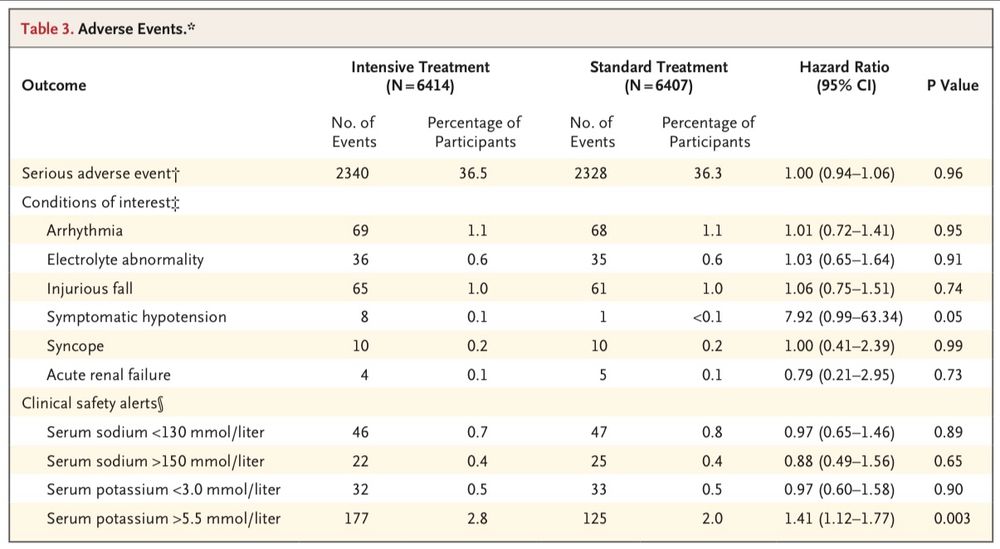Select the Injurious fall row label
The width and height of the screenshot is (1000, 549).
point(89,289)
